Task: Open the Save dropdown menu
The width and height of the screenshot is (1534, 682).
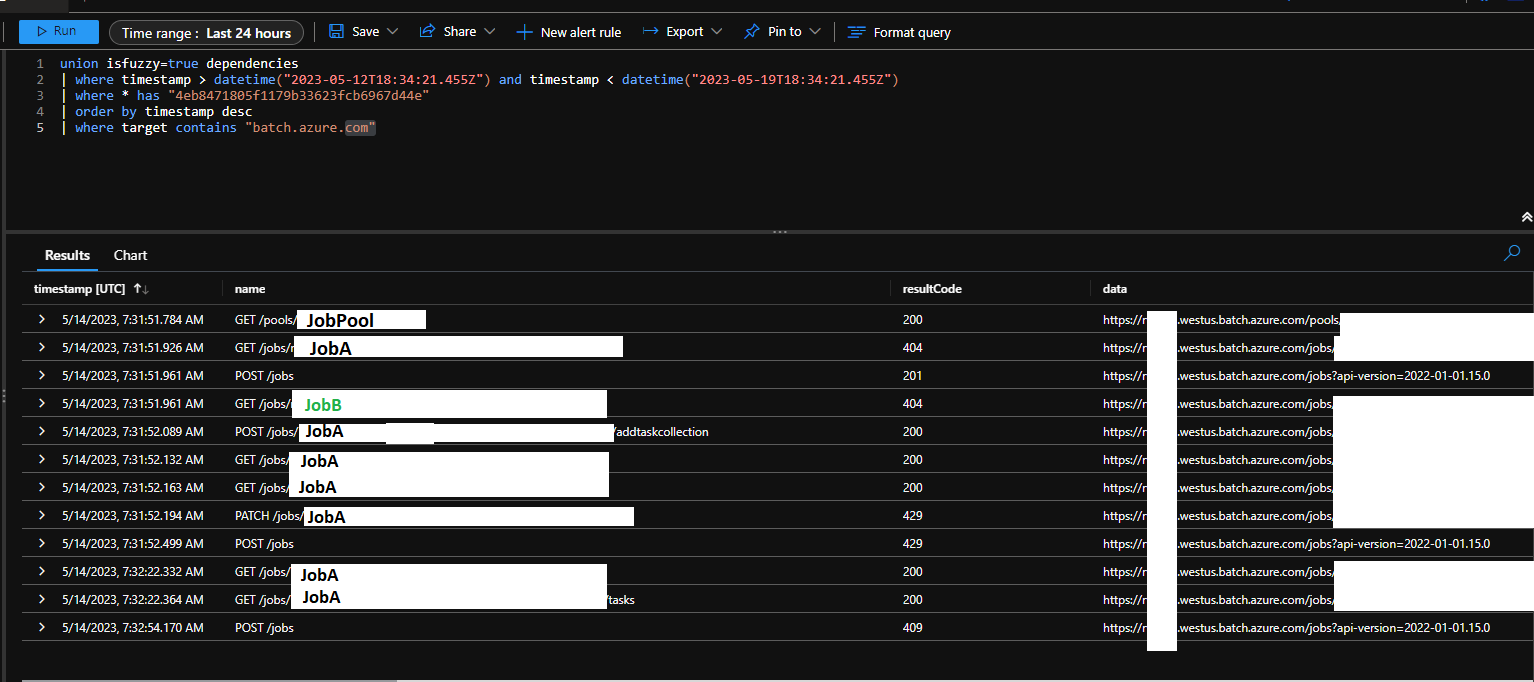Action: coord(393,31)
